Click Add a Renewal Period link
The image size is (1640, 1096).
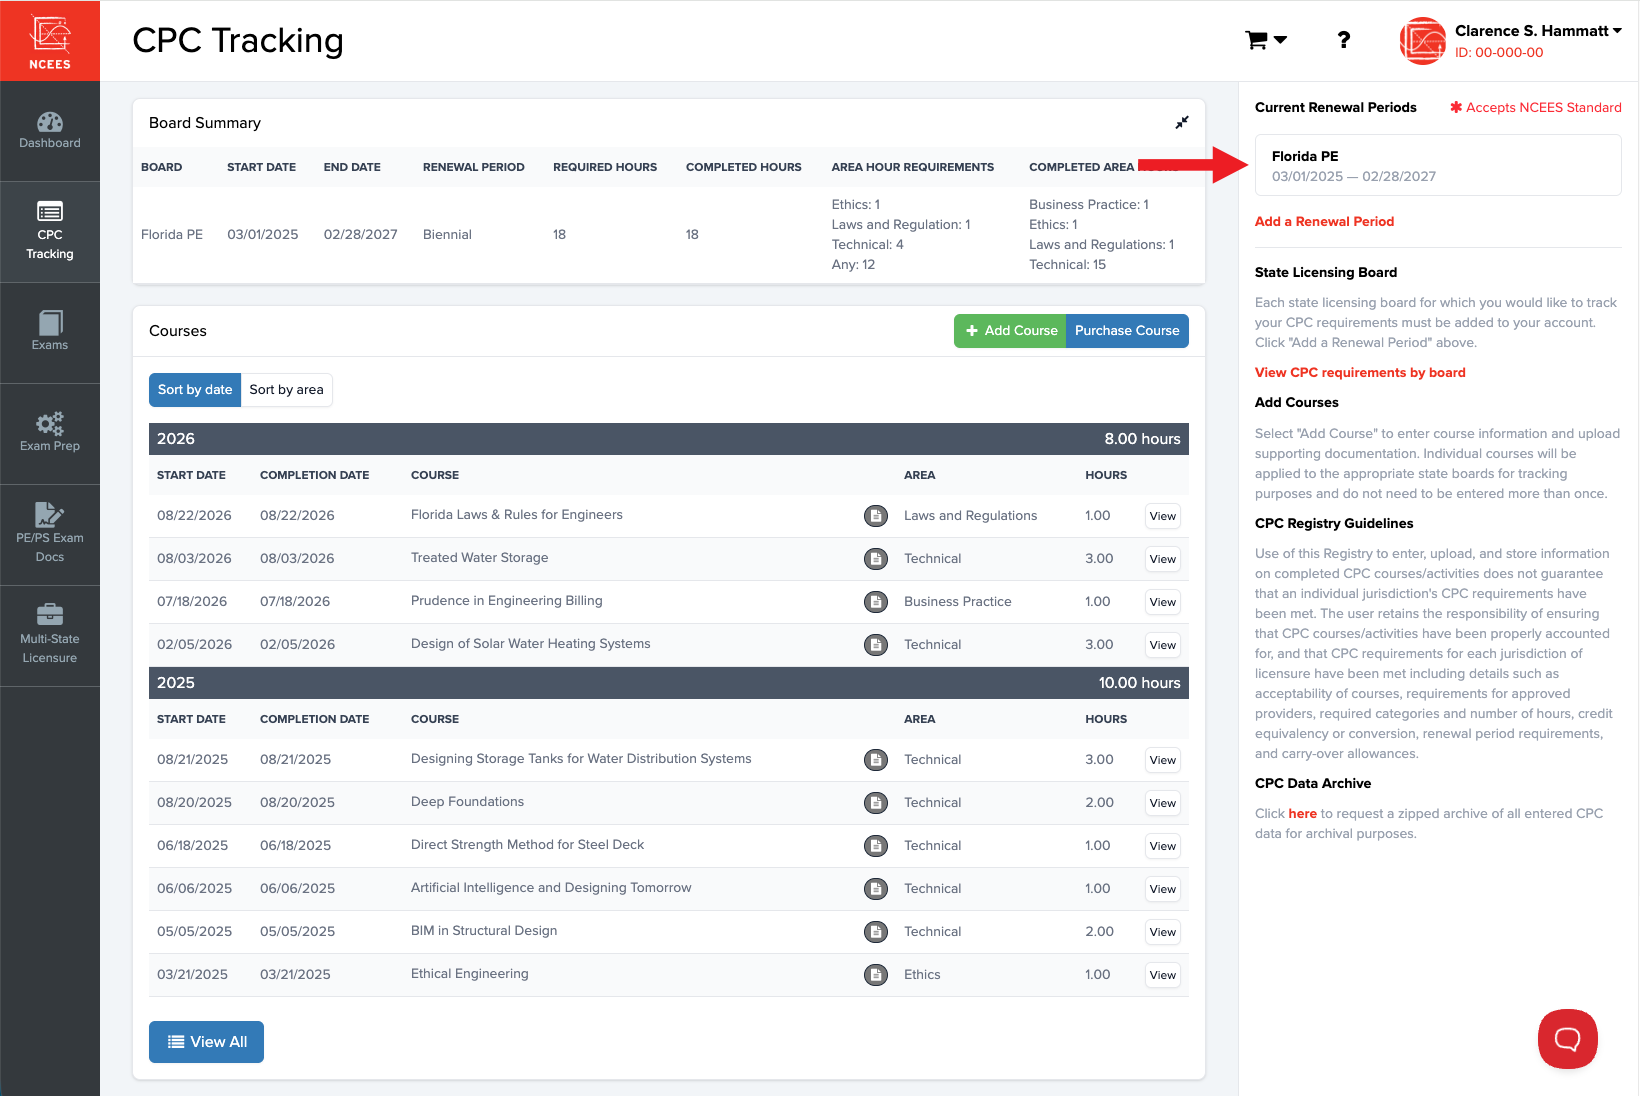pos(1324,222)
